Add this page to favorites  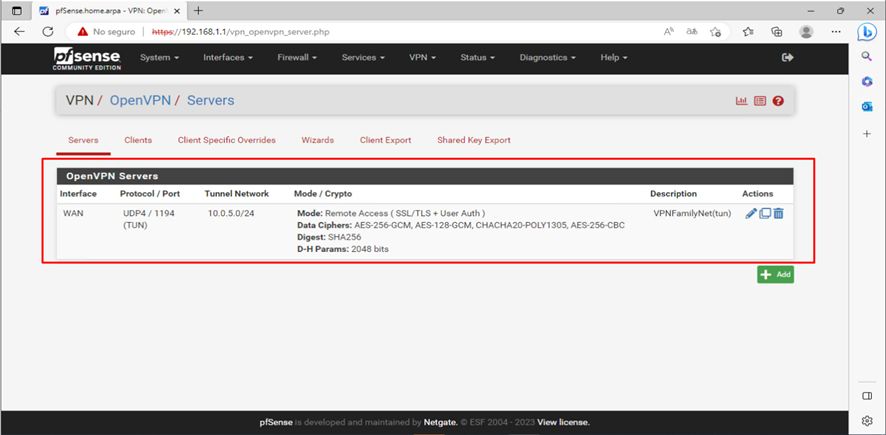tap(715, 32)
